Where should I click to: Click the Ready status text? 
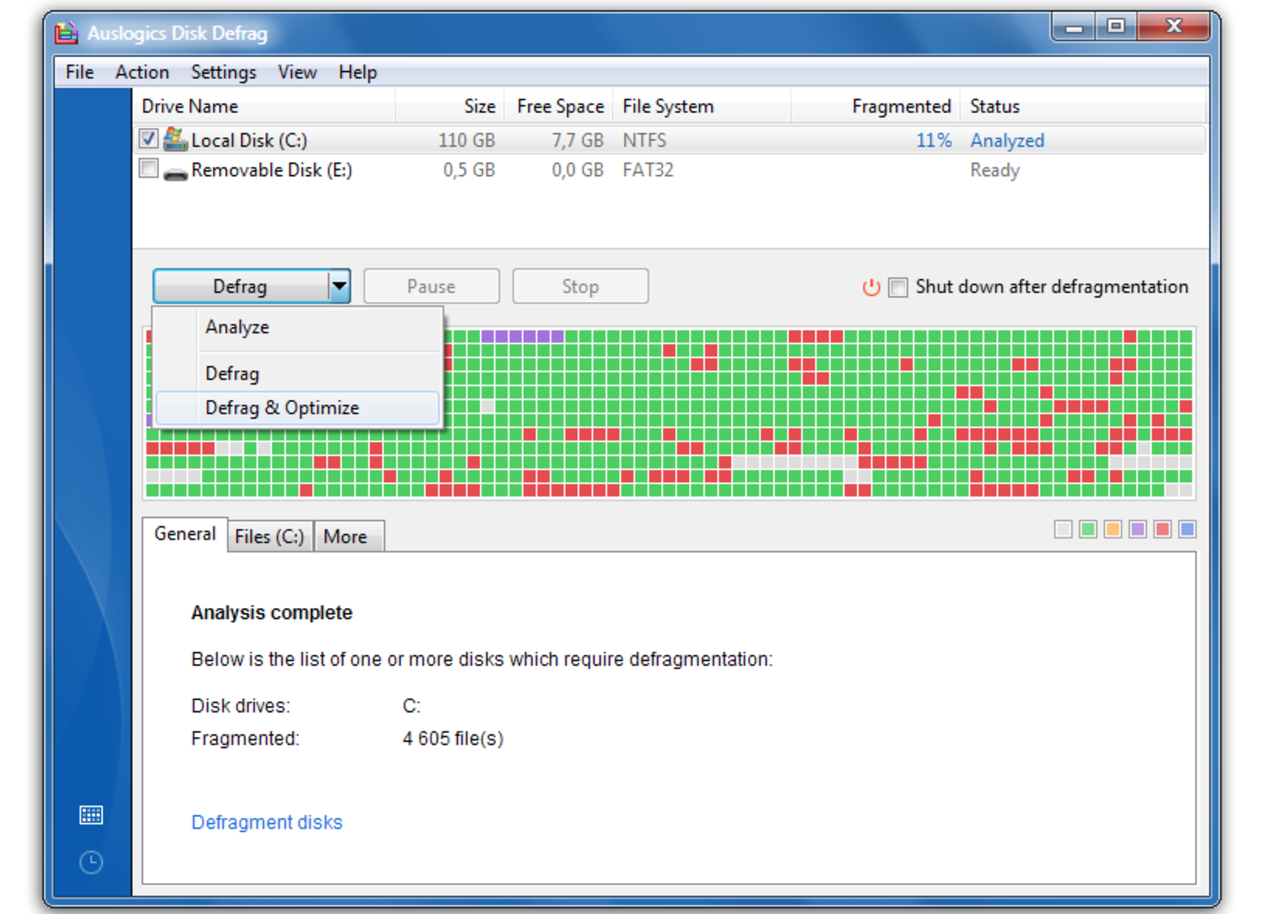tap(995, 171)
